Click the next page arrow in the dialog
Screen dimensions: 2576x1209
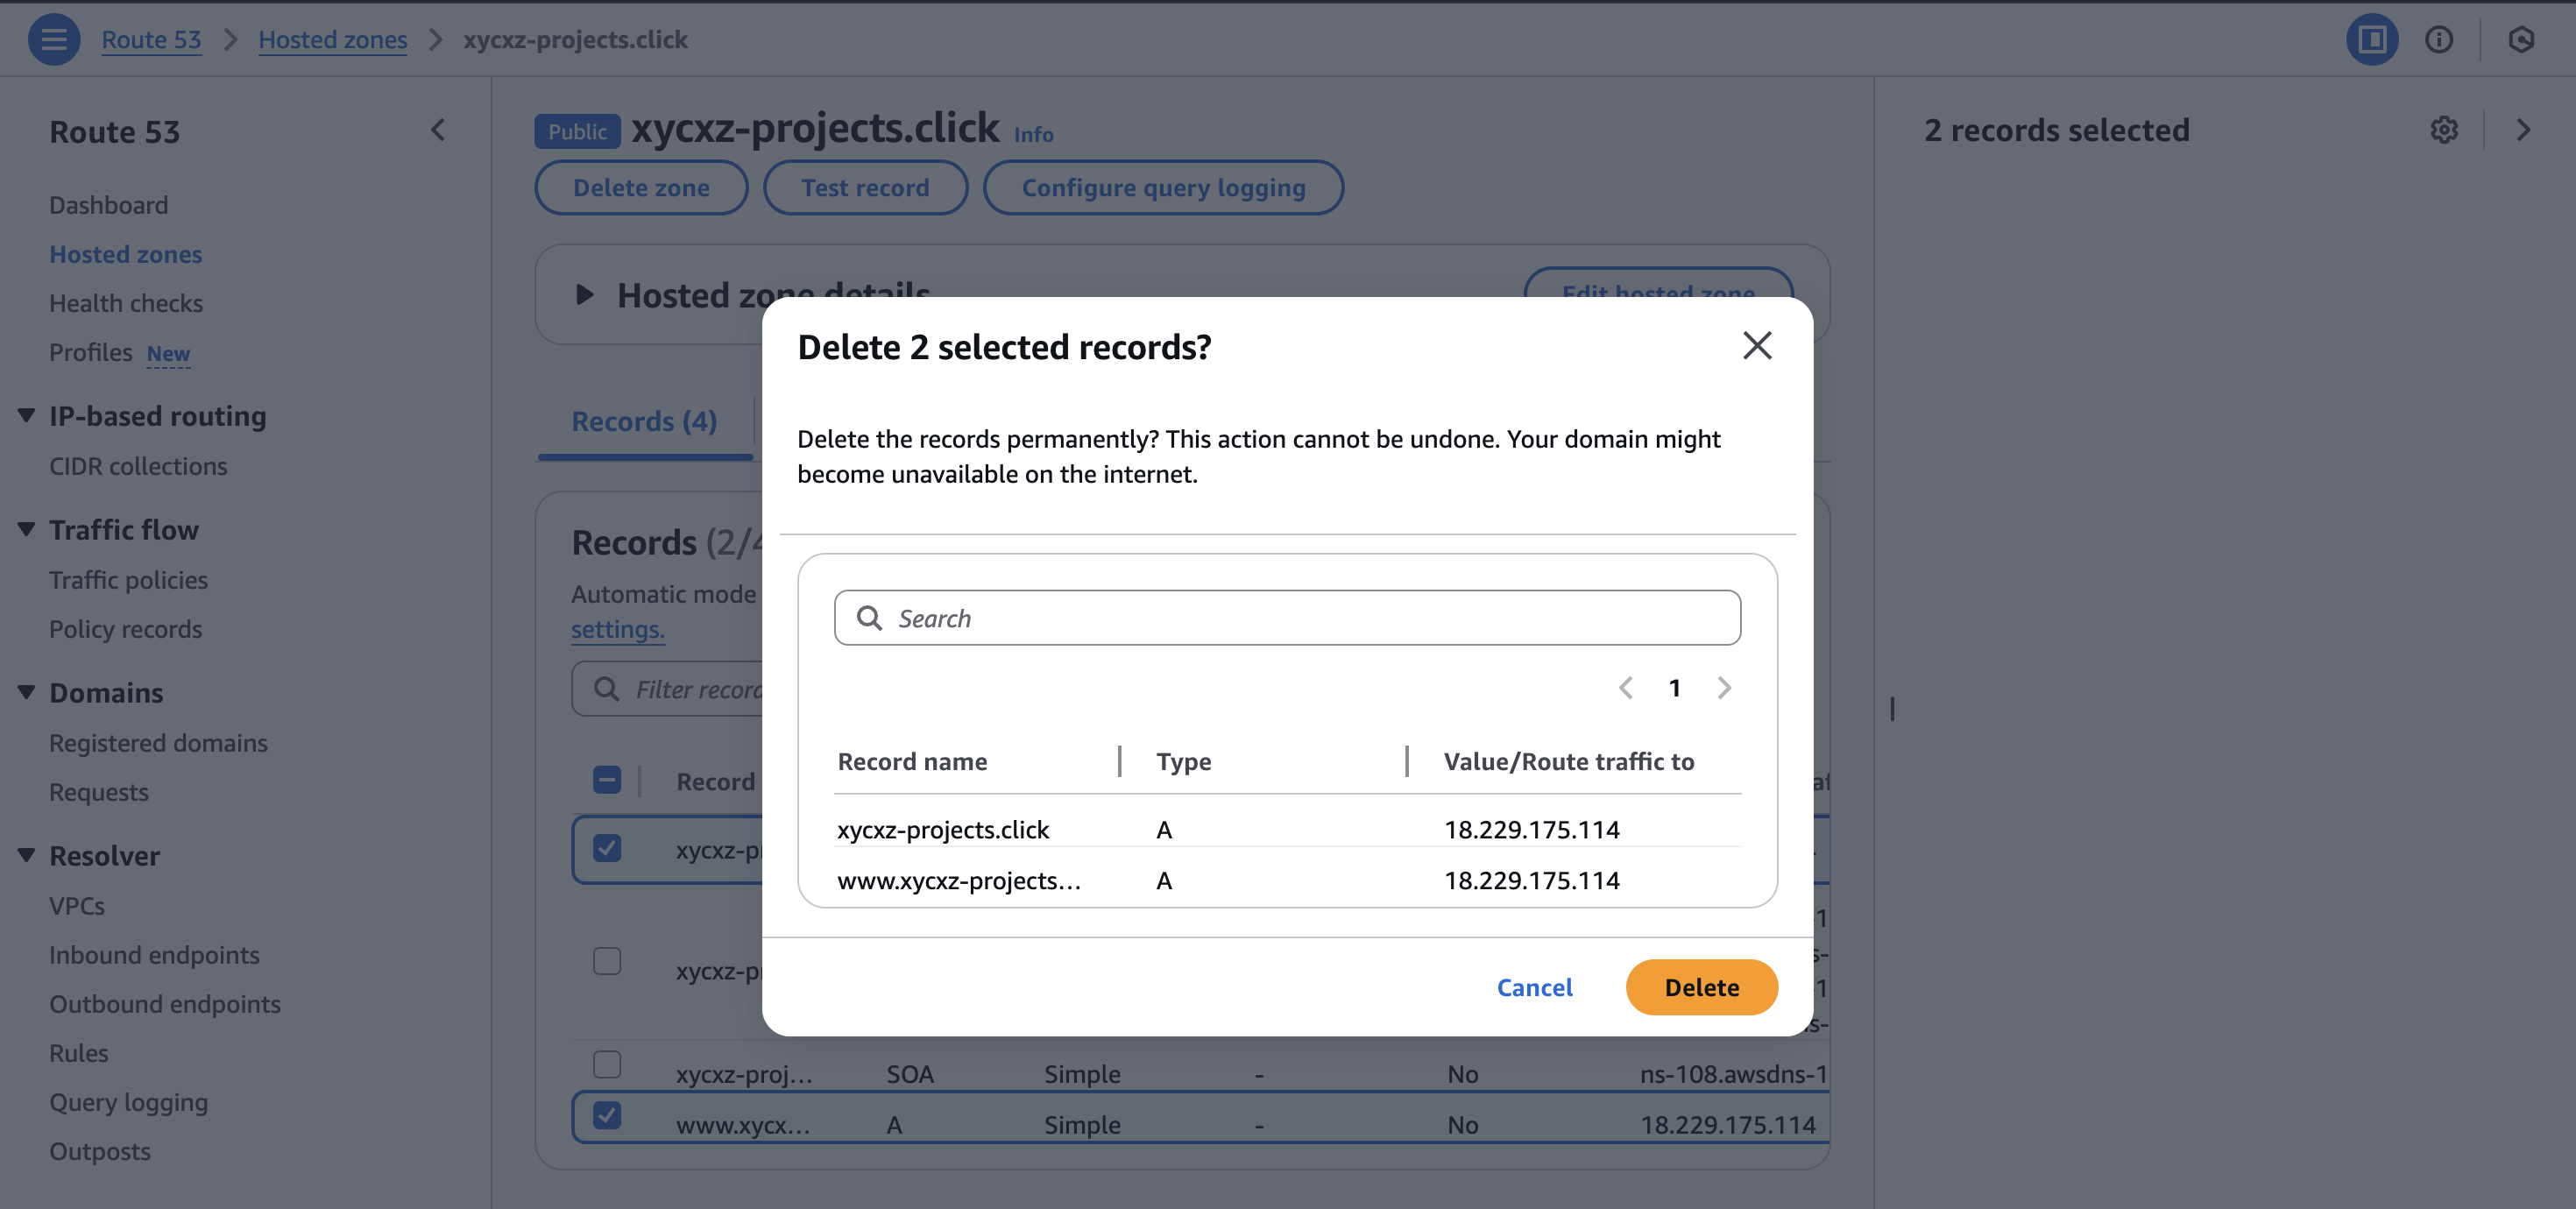click(1724, 688)
